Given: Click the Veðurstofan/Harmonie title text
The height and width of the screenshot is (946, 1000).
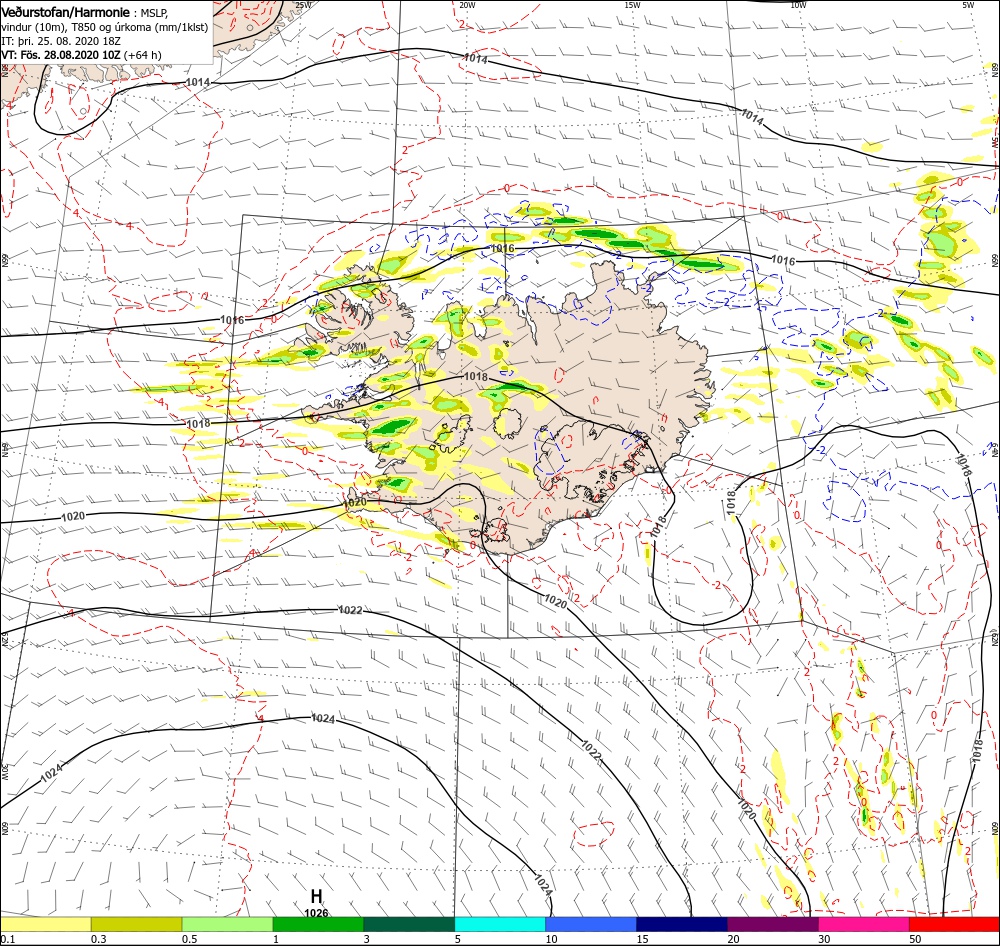Looking at the screenshot, I should coord(66,12).
